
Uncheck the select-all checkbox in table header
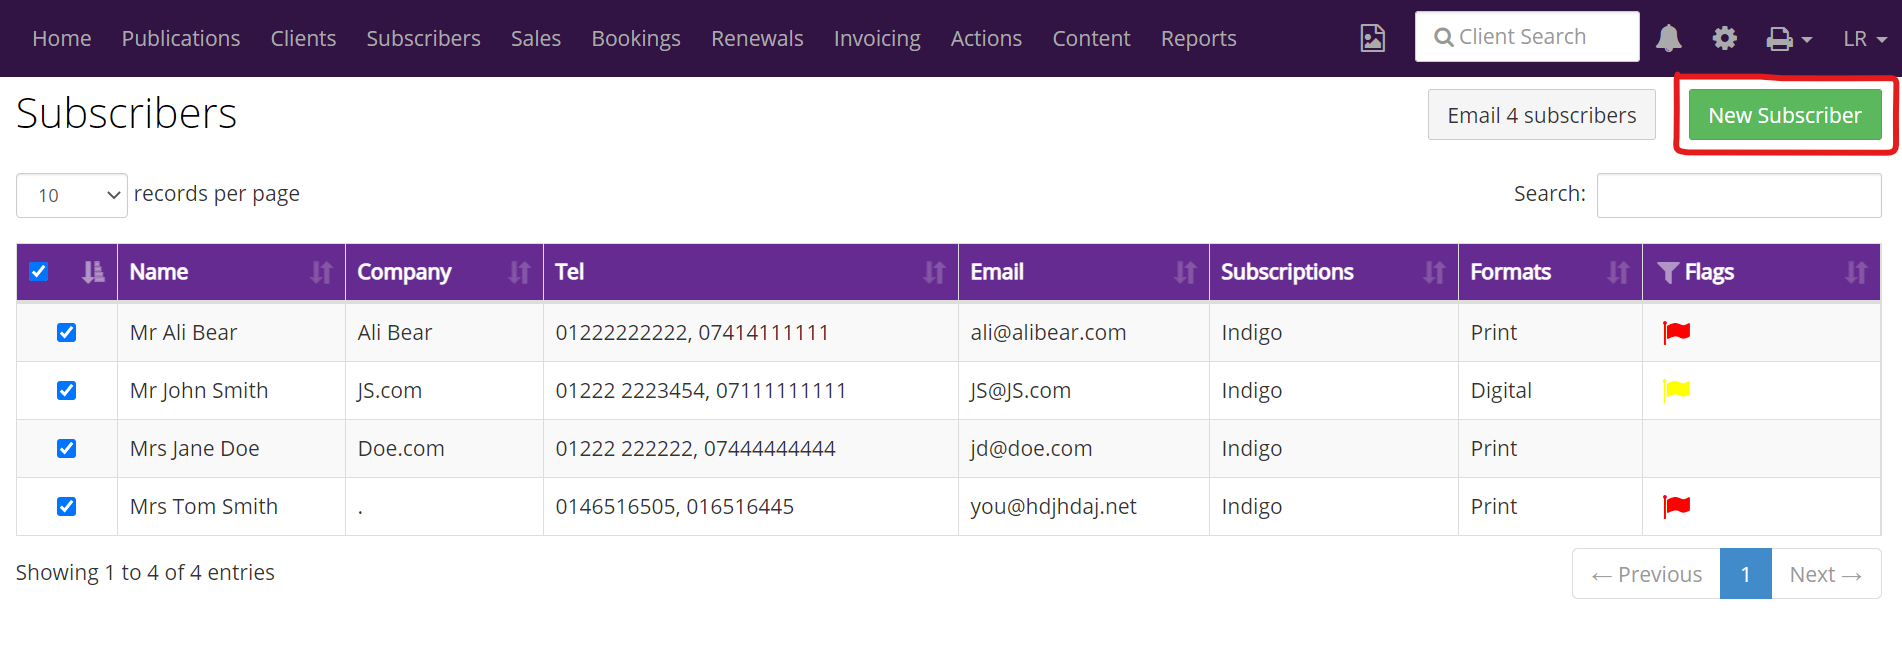(x=39, y=272)
